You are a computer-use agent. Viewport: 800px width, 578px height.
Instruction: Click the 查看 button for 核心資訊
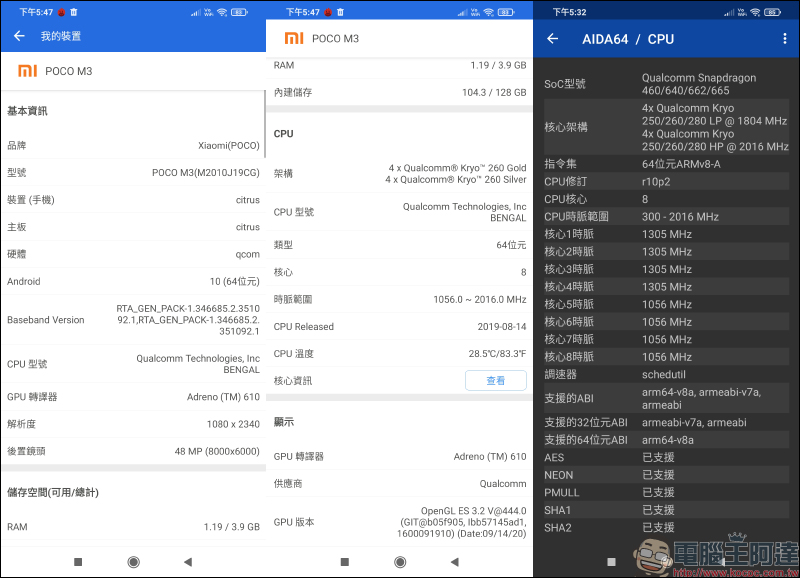click(x=496, y=380)
